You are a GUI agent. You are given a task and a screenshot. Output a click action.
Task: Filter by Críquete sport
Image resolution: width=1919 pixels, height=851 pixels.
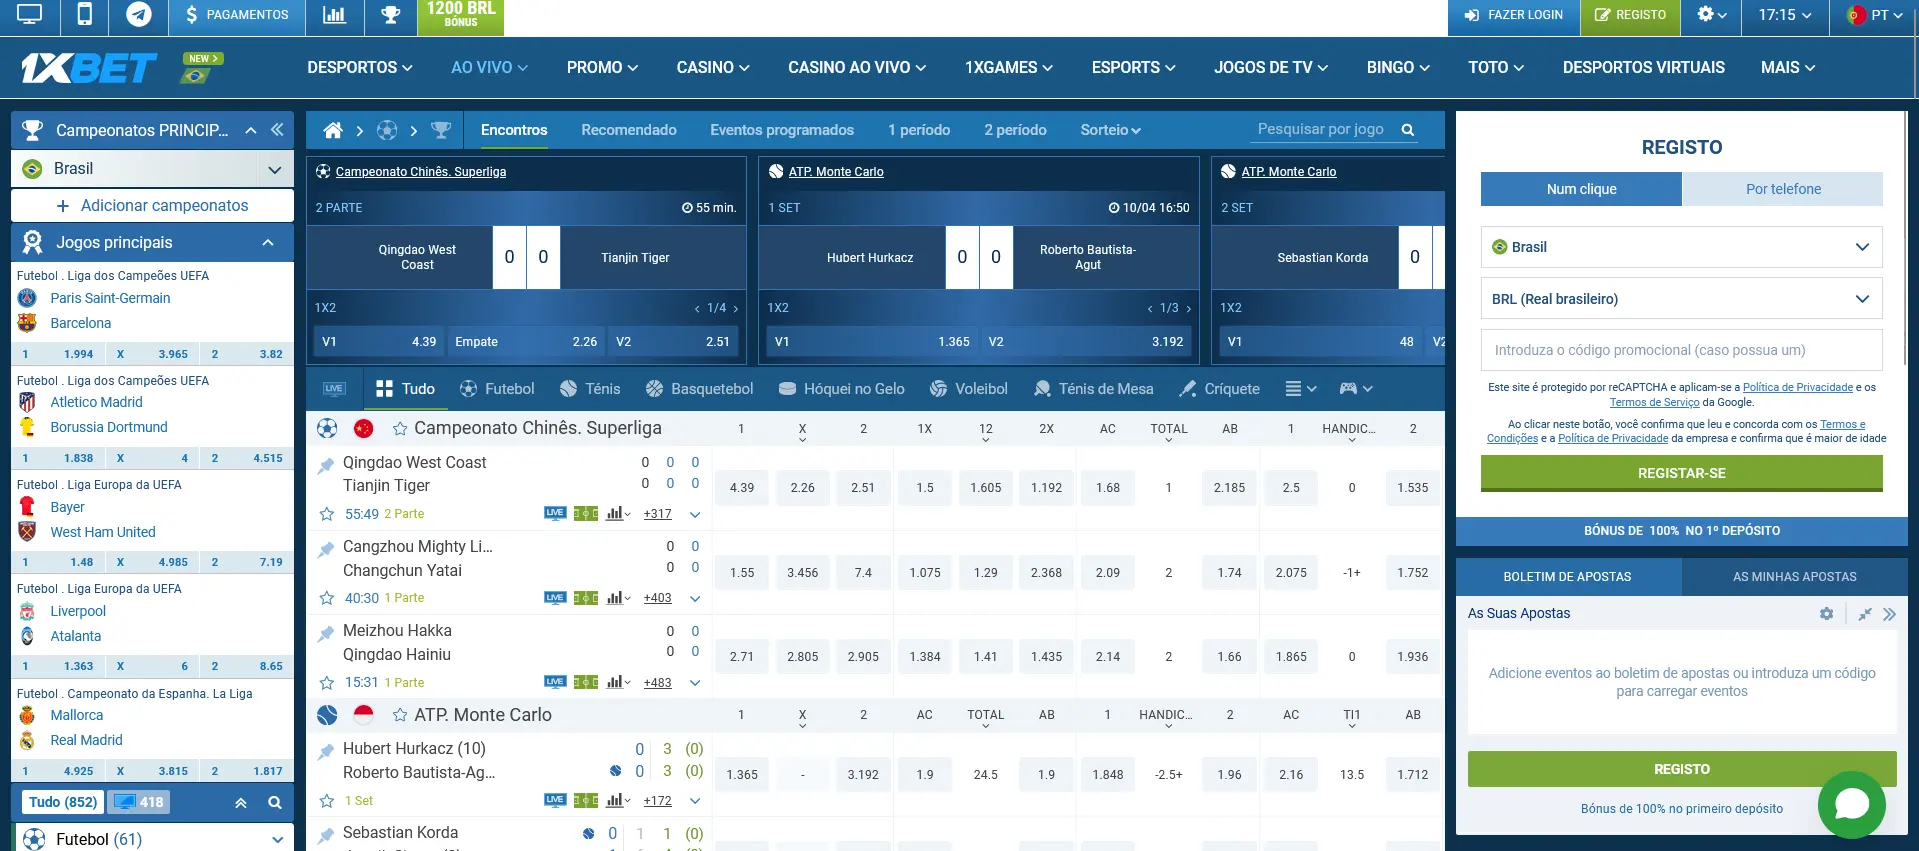pyautogui.click(x=1220, y=389)
